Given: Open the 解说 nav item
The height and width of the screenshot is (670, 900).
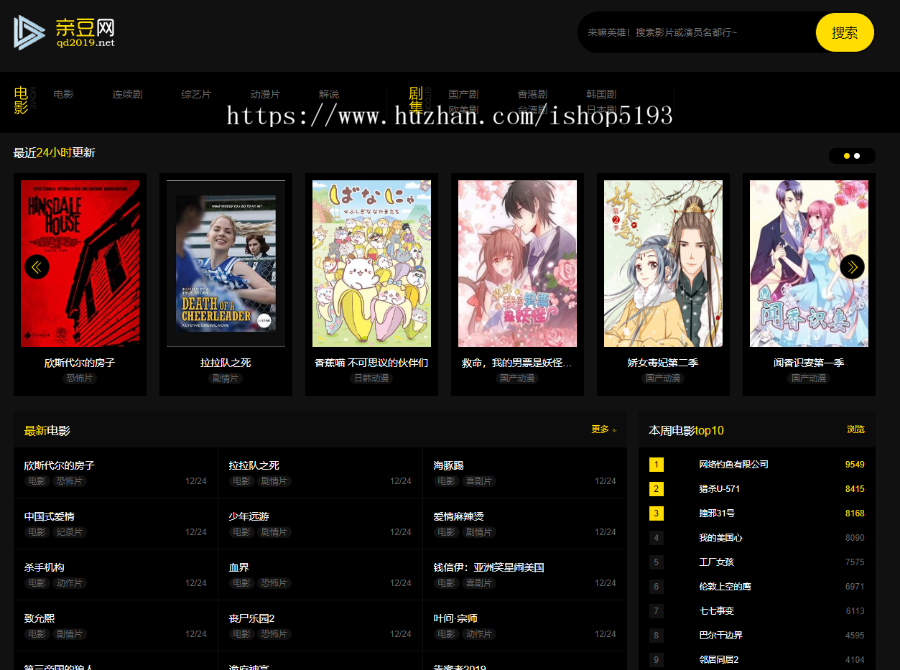Looking at the screenshot, I should 328,94.
